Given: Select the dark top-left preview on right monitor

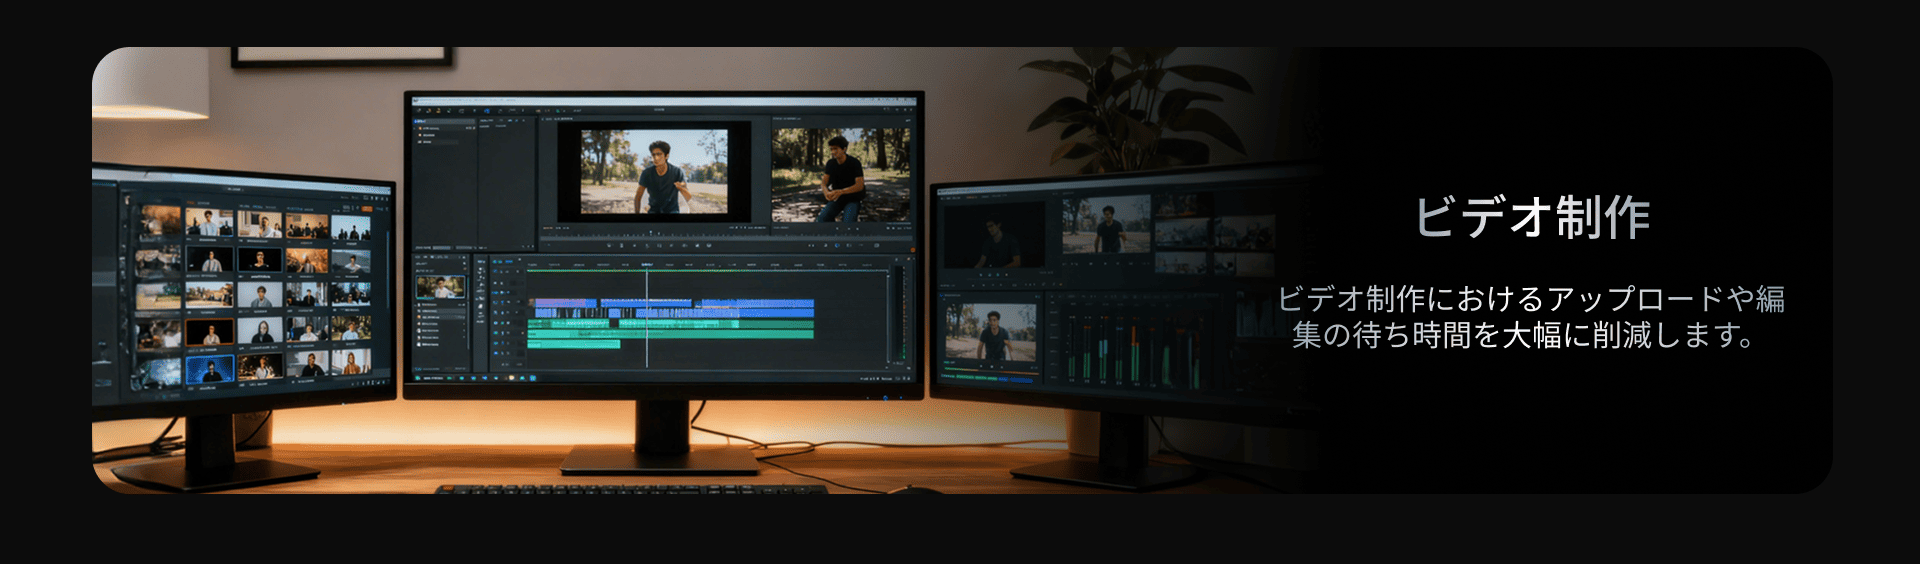Looking at the screenshot, I should pos(993,235).
